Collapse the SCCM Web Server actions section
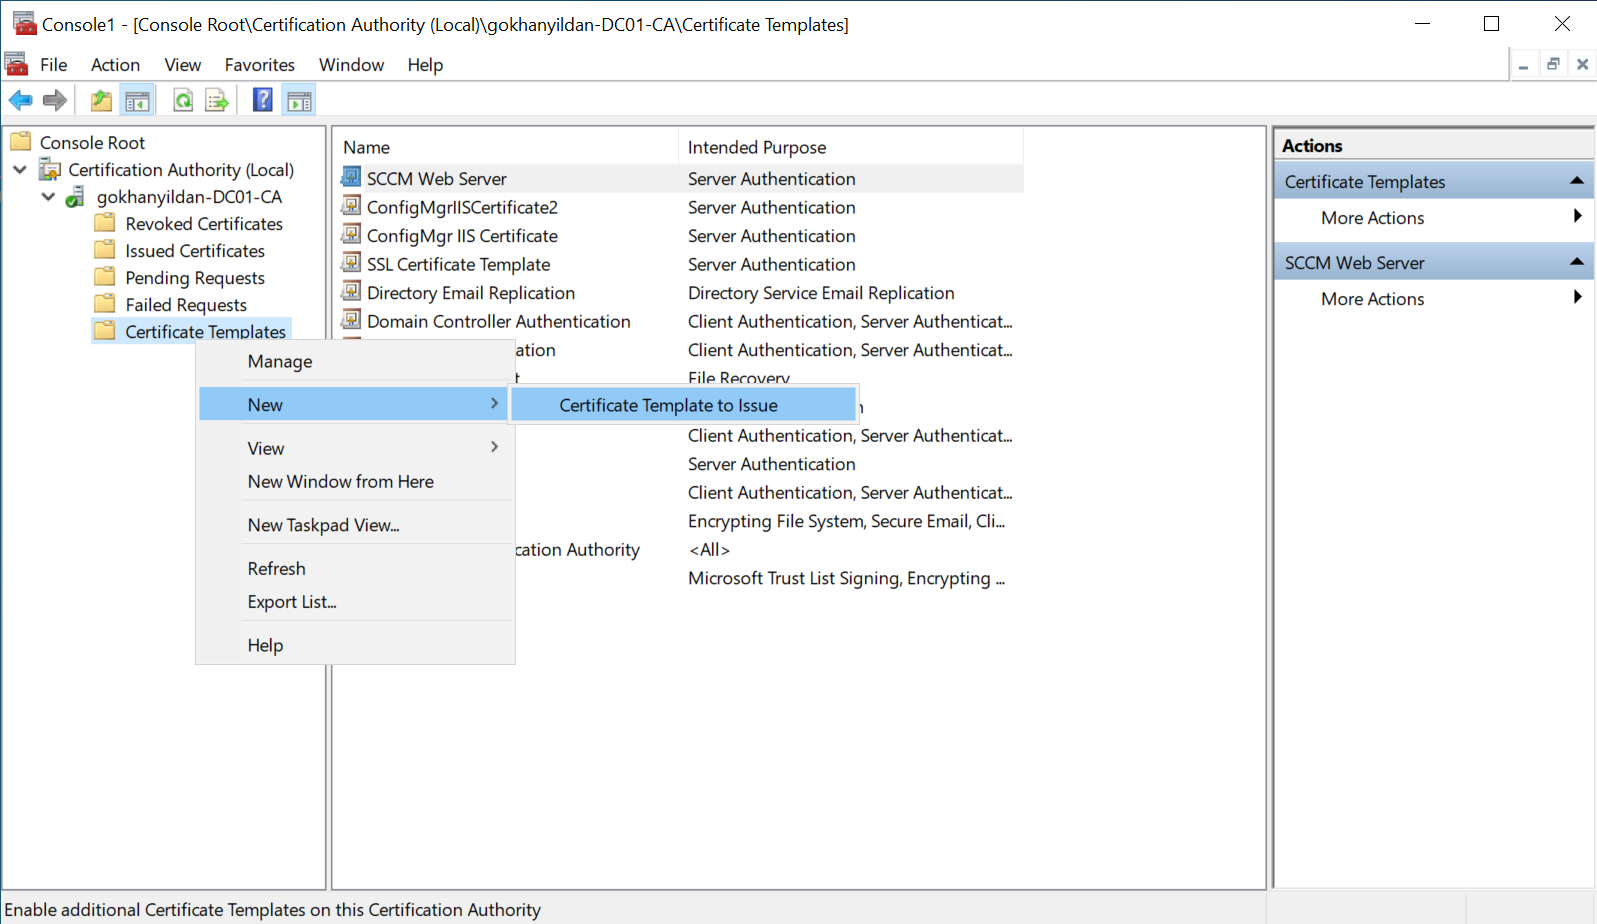This screenshot has height=924, width=1597. pos(1577,262)
